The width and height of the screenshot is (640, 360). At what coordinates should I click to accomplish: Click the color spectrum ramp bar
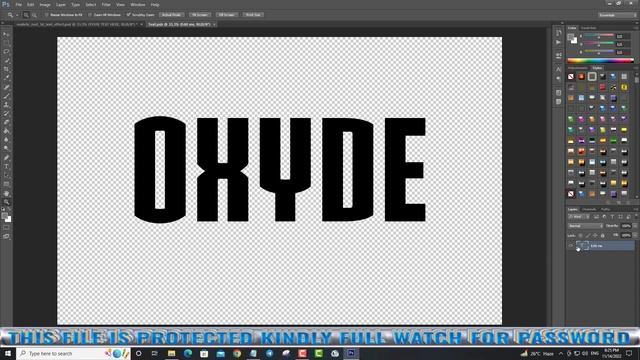tap(600, 60)
